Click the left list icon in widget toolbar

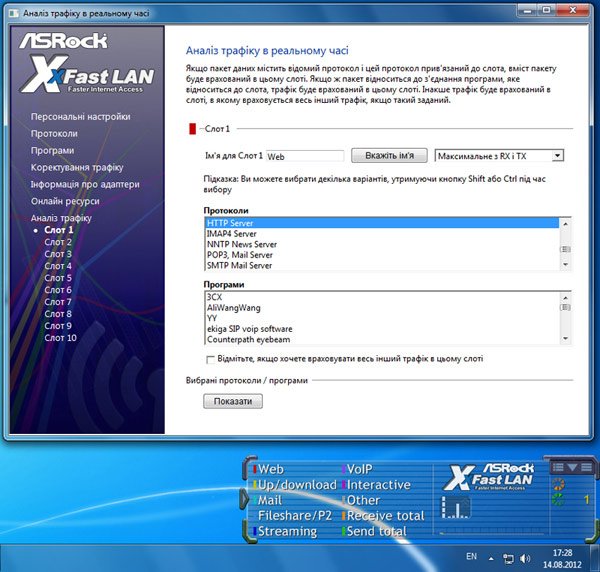[x=558, y=467]
